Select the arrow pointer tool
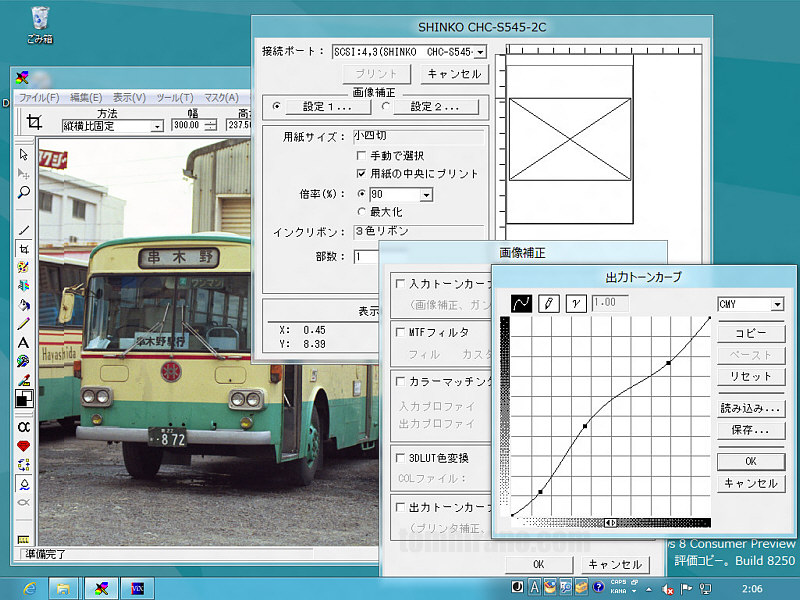The height and width of the screenshot is (600, 800). click(24, 154)
